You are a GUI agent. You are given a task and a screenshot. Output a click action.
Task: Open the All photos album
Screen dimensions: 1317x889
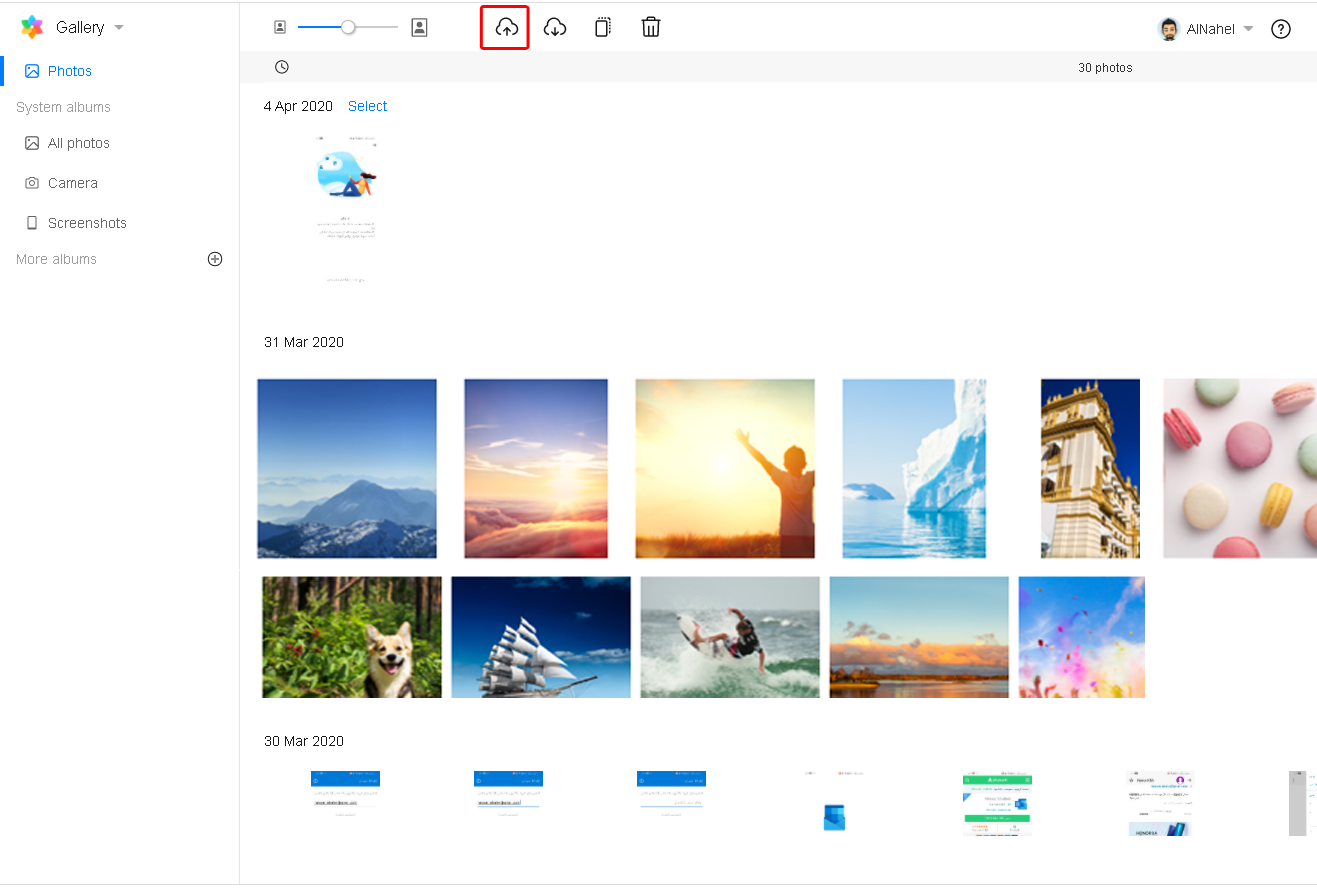(78, 143)
